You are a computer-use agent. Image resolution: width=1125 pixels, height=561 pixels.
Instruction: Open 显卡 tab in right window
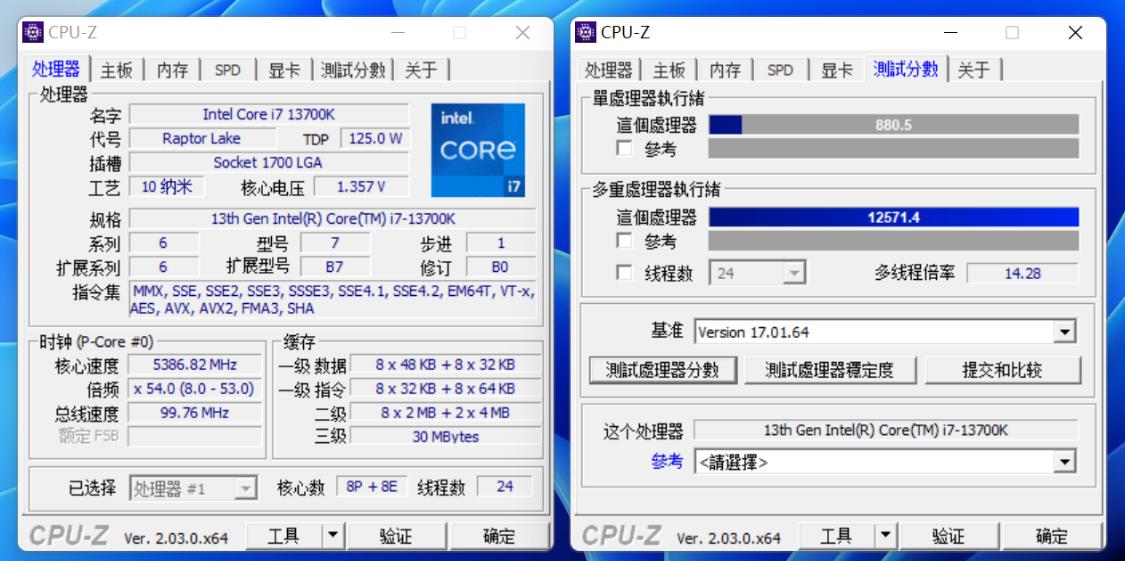click(837, 70)
